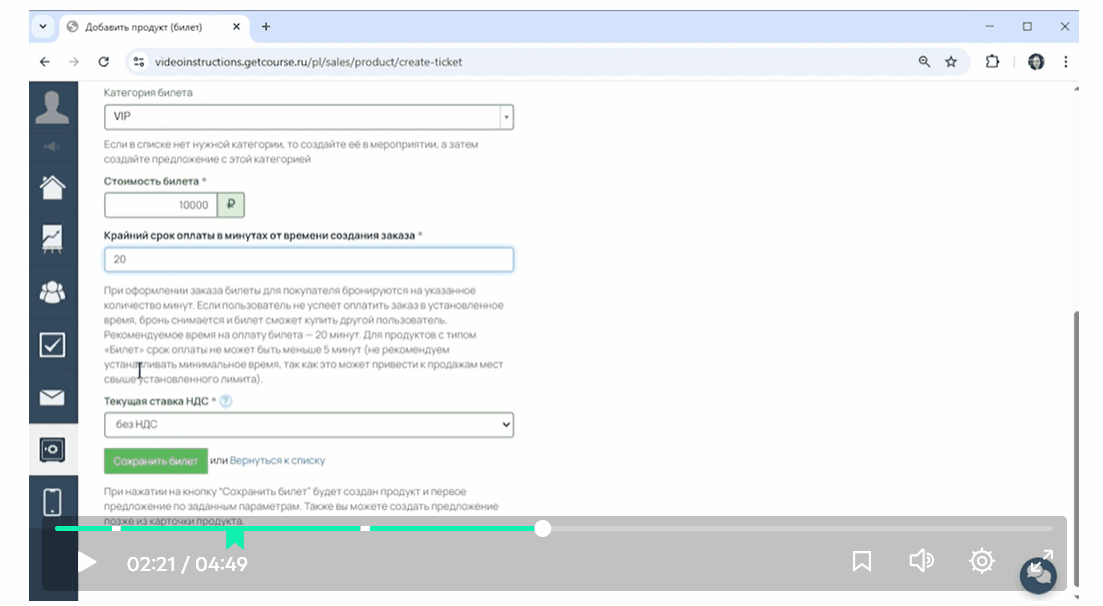The height and width of the screenshot is (606, 1103).
Task: Open the browser tab list chevron
Action: 43,26
